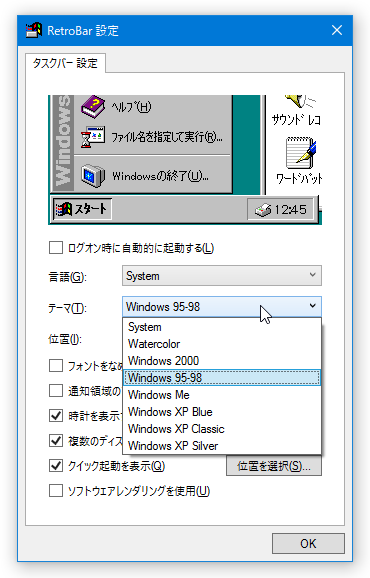The image size is (370, 578).
Task: Click the taskbar preview image
Action: pos(185,160)
